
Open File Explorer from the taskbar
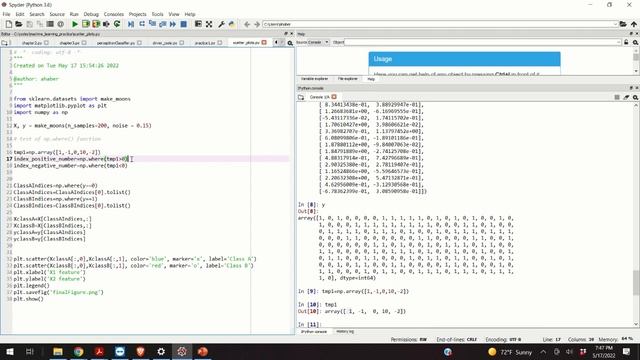pyautogui.click(x=58, y=351)
